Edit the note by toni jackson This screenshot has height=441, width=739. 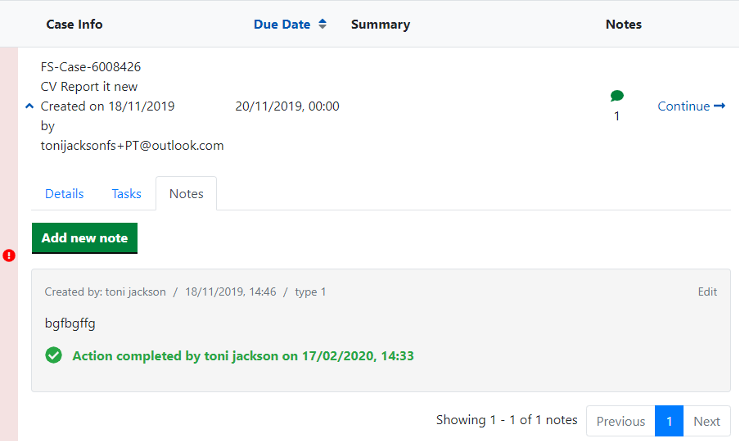[x=707, y=292]
